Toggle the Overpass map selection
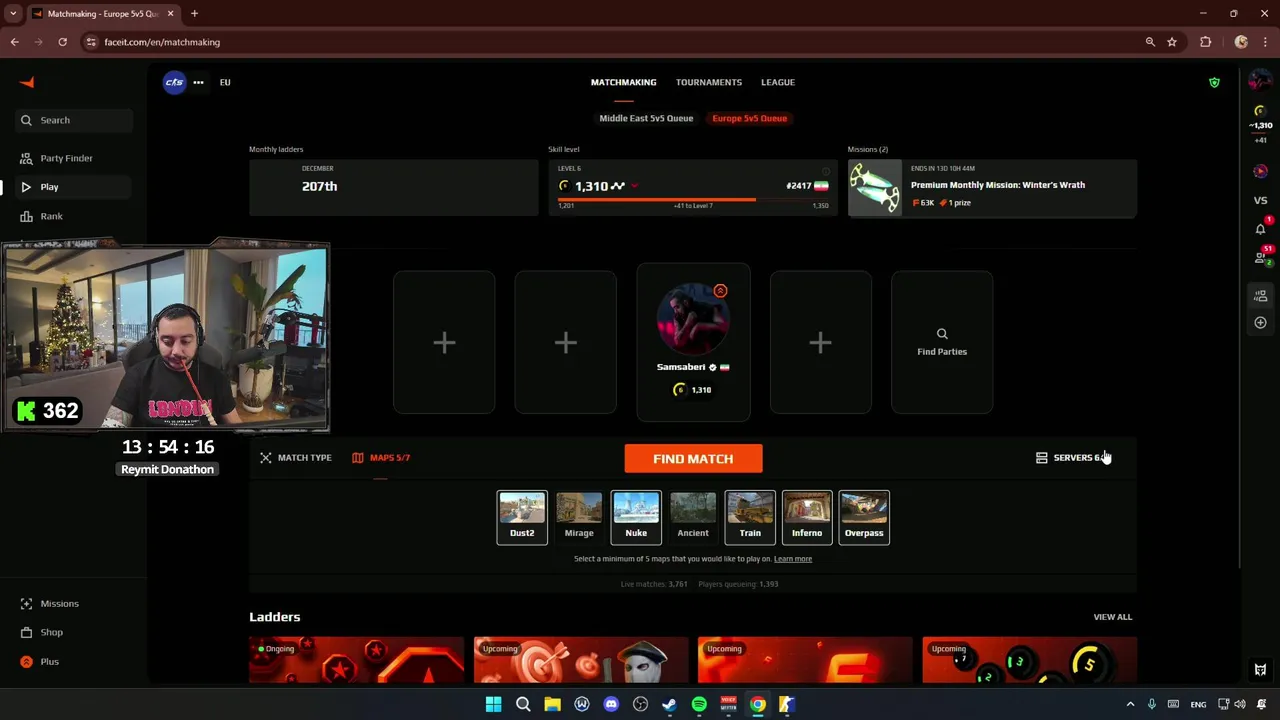Screen dimensions: 1280x720 coord(864,517)
